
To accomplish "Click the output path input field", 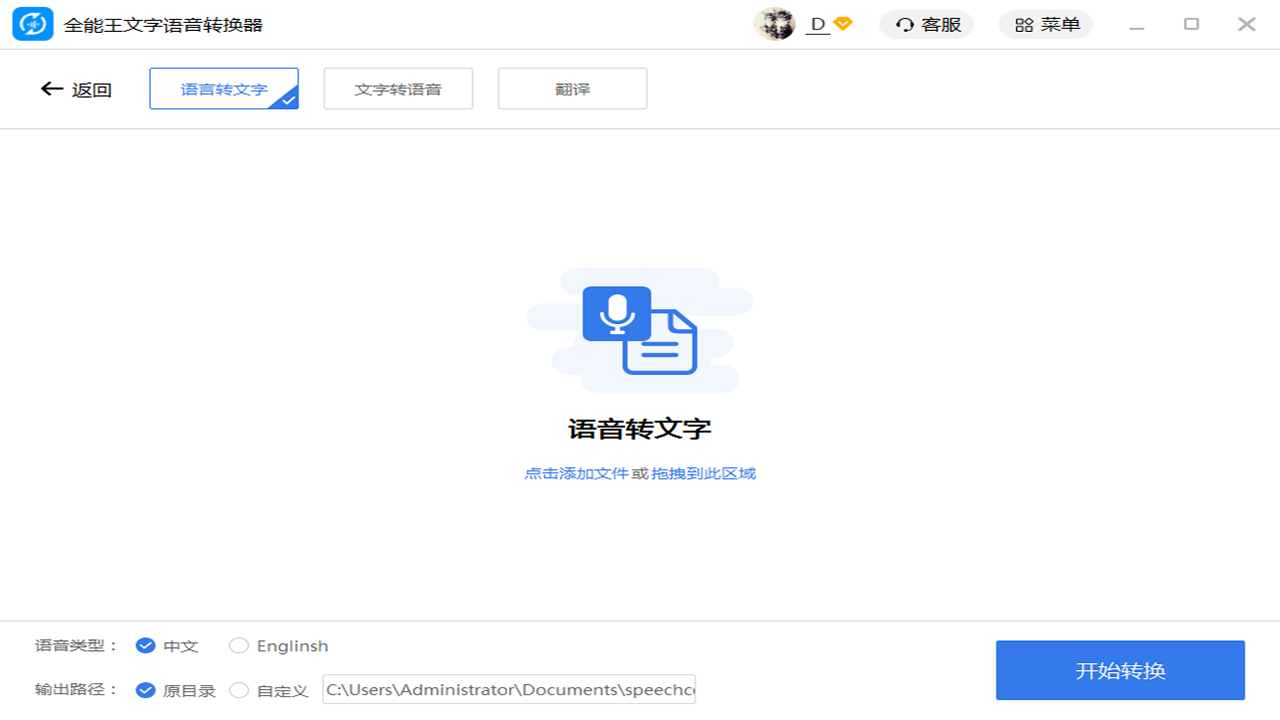I will (508, 689).
